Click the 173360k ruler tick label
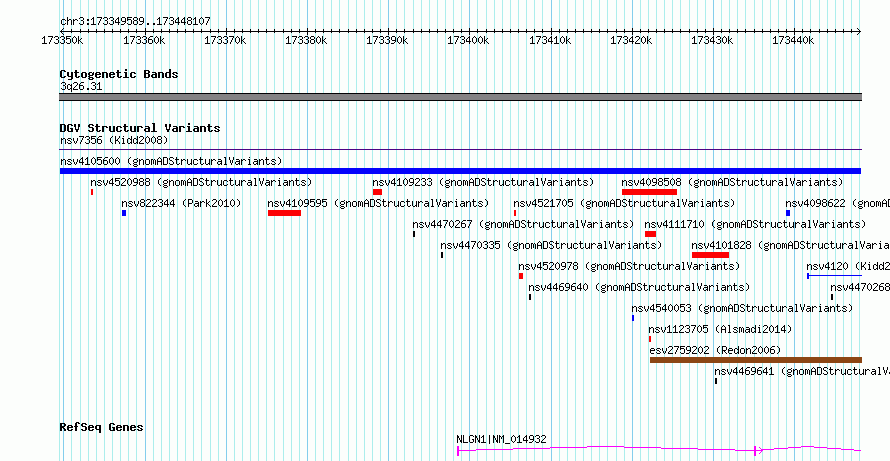The height and width of the screenshot is (461, 890). [x=144, y=40]
